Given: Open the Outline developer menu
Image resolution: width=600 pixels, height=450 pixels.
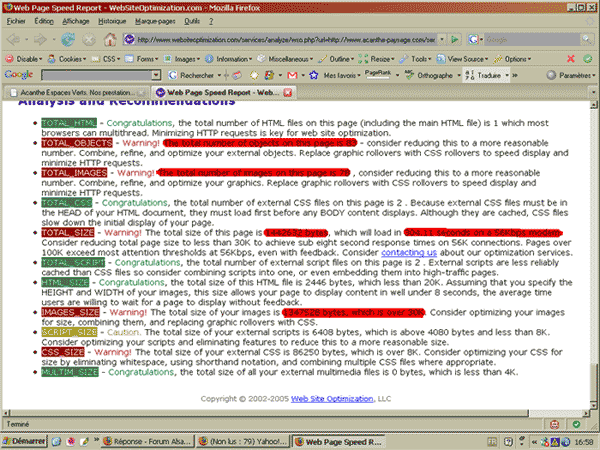Looking at the screenshot, I should pos(336,59).
